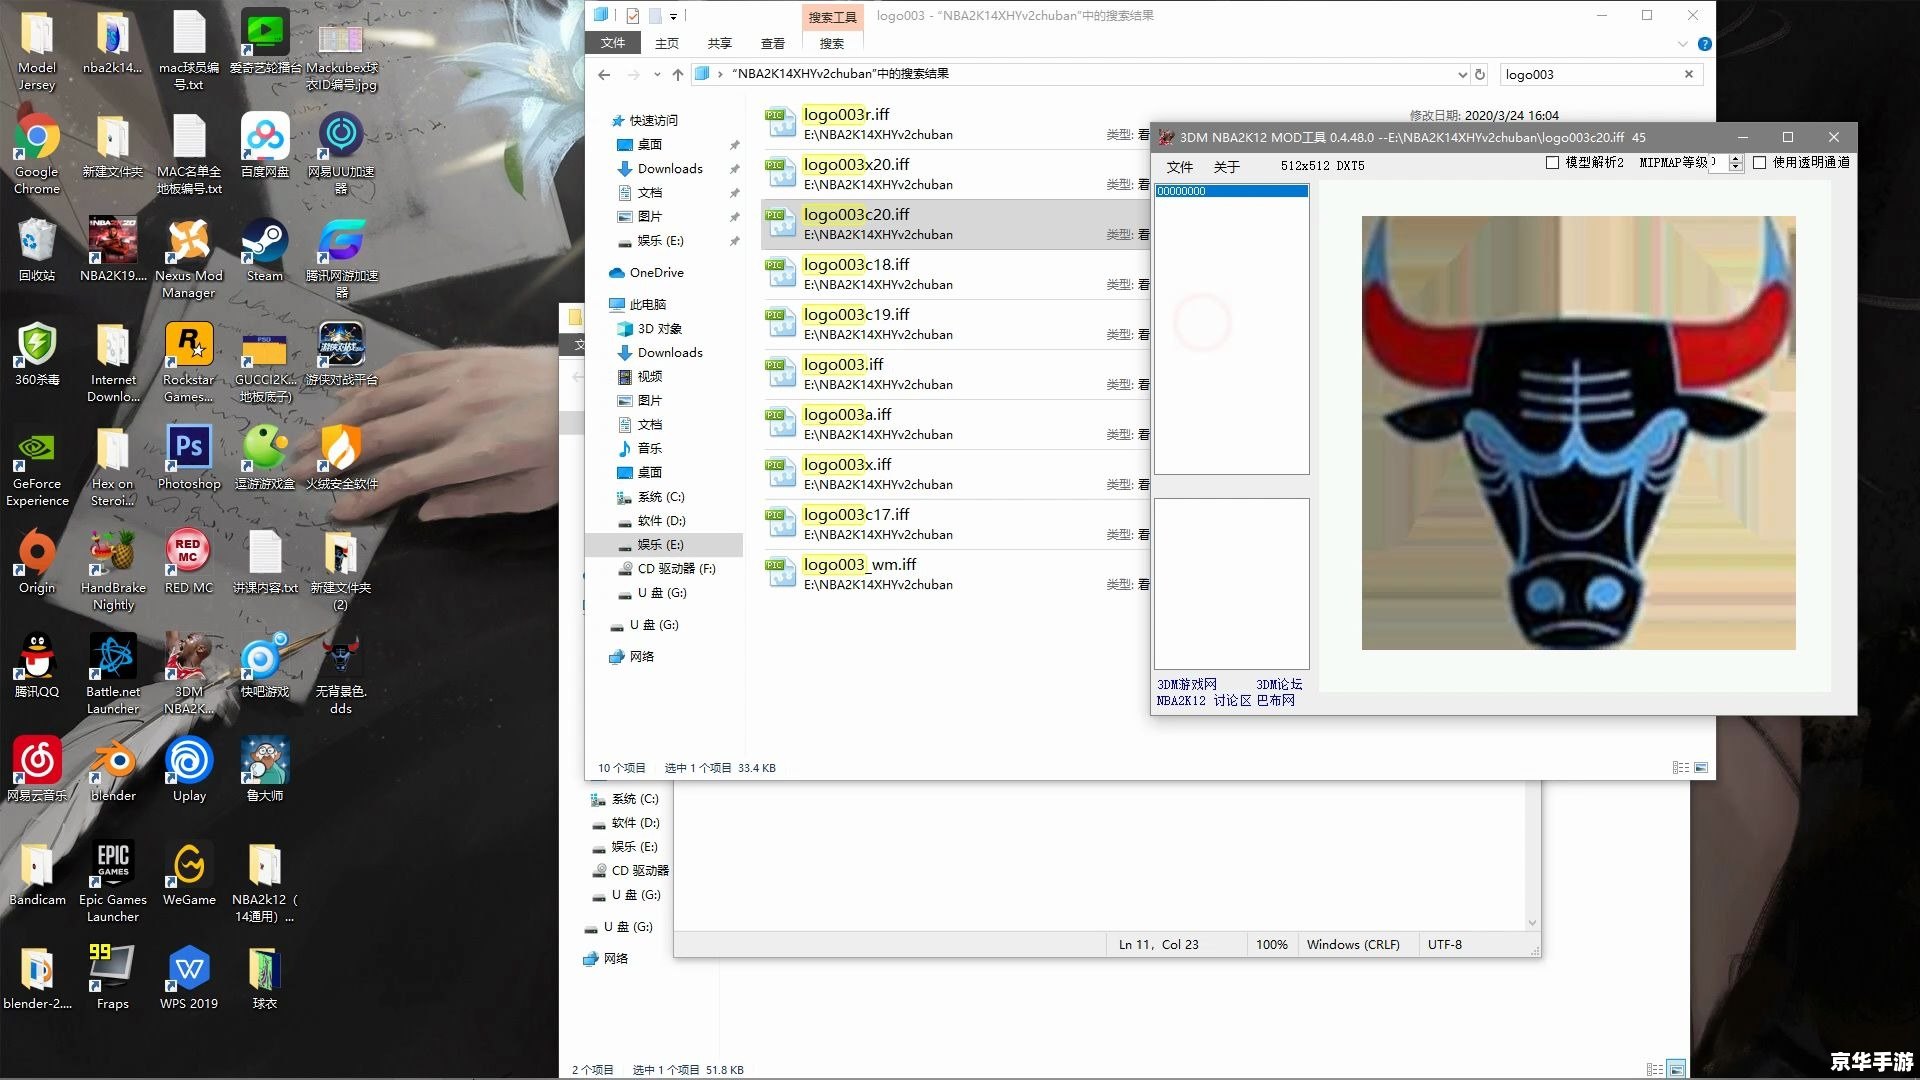
Task: Click the Explorer back arrow
Action: click(x=604, y=74)
